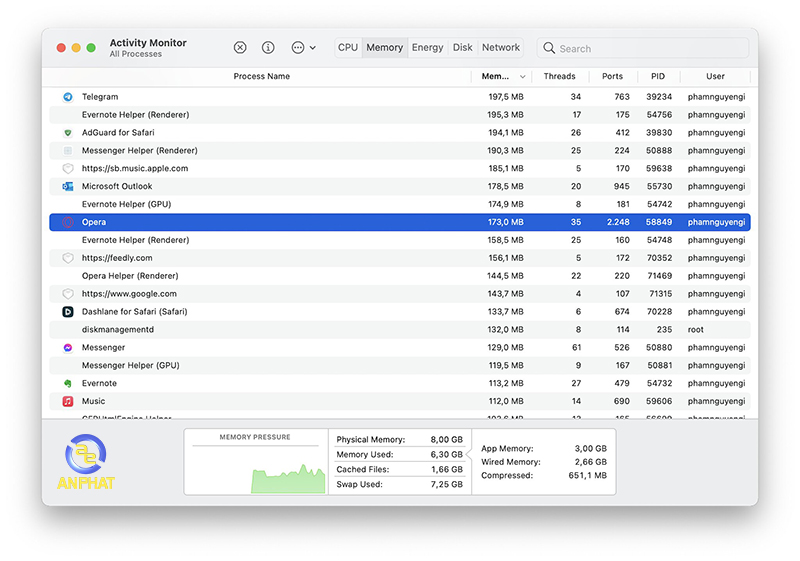Screen dimensions: 800x561
Task: Select https://sb.music.apple.com process name
Action: [135, 168]
